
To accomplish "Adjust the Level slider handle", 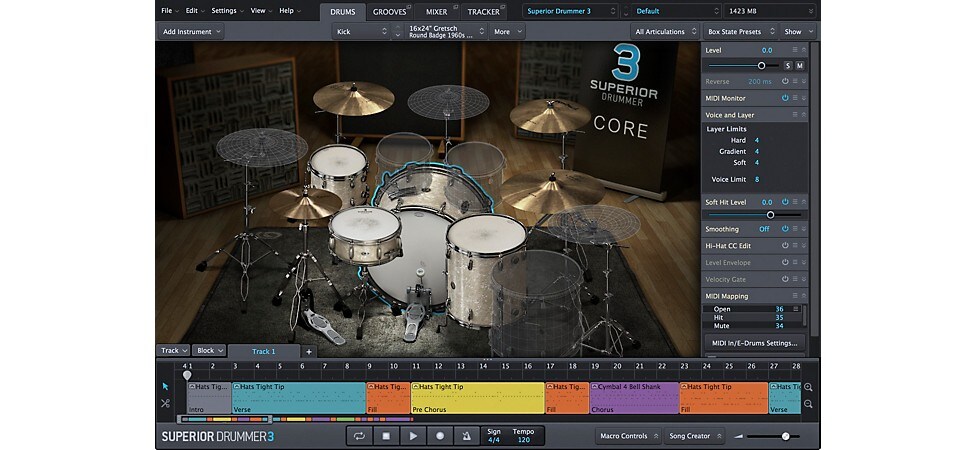I will (x=761, y=65).
